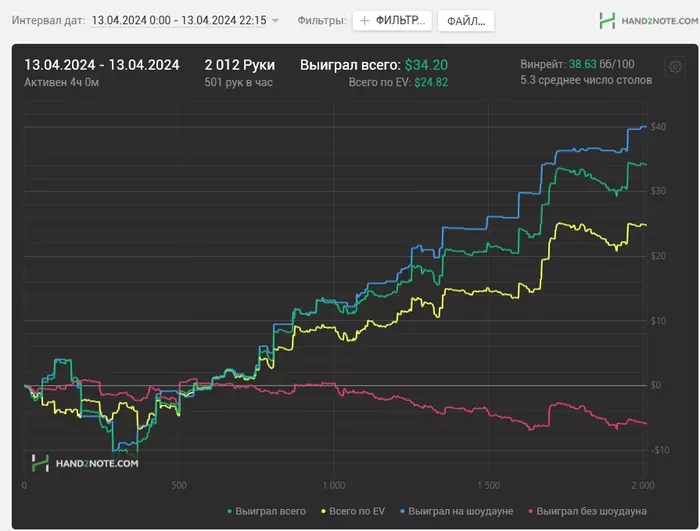Click the $40 y-axis label
700x531 pixels.
click(658, 127)
